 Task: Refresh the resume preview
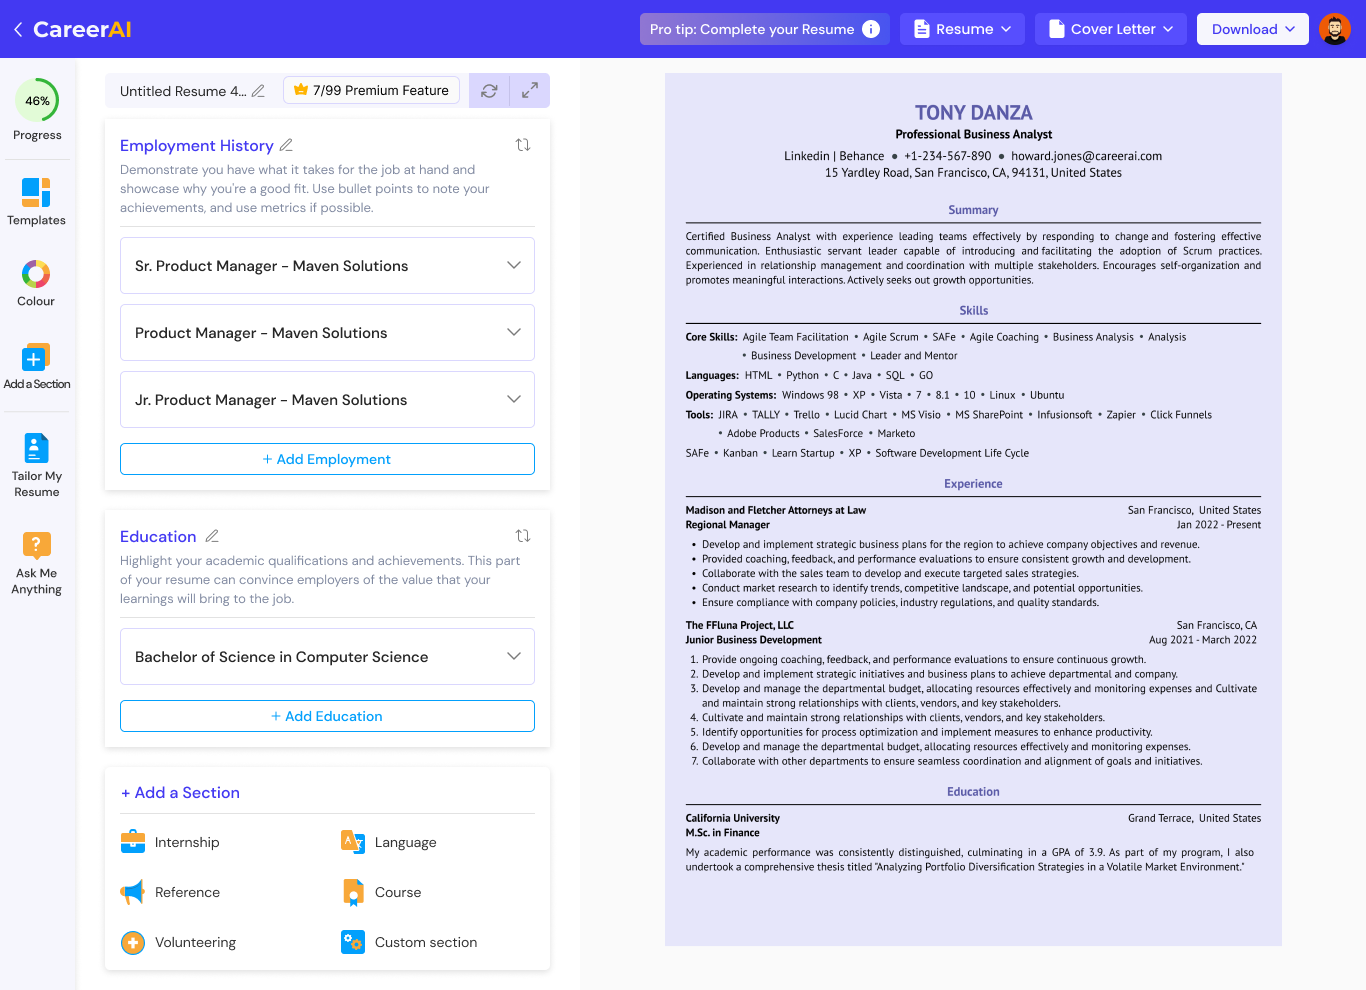click(x=489, y=90)
